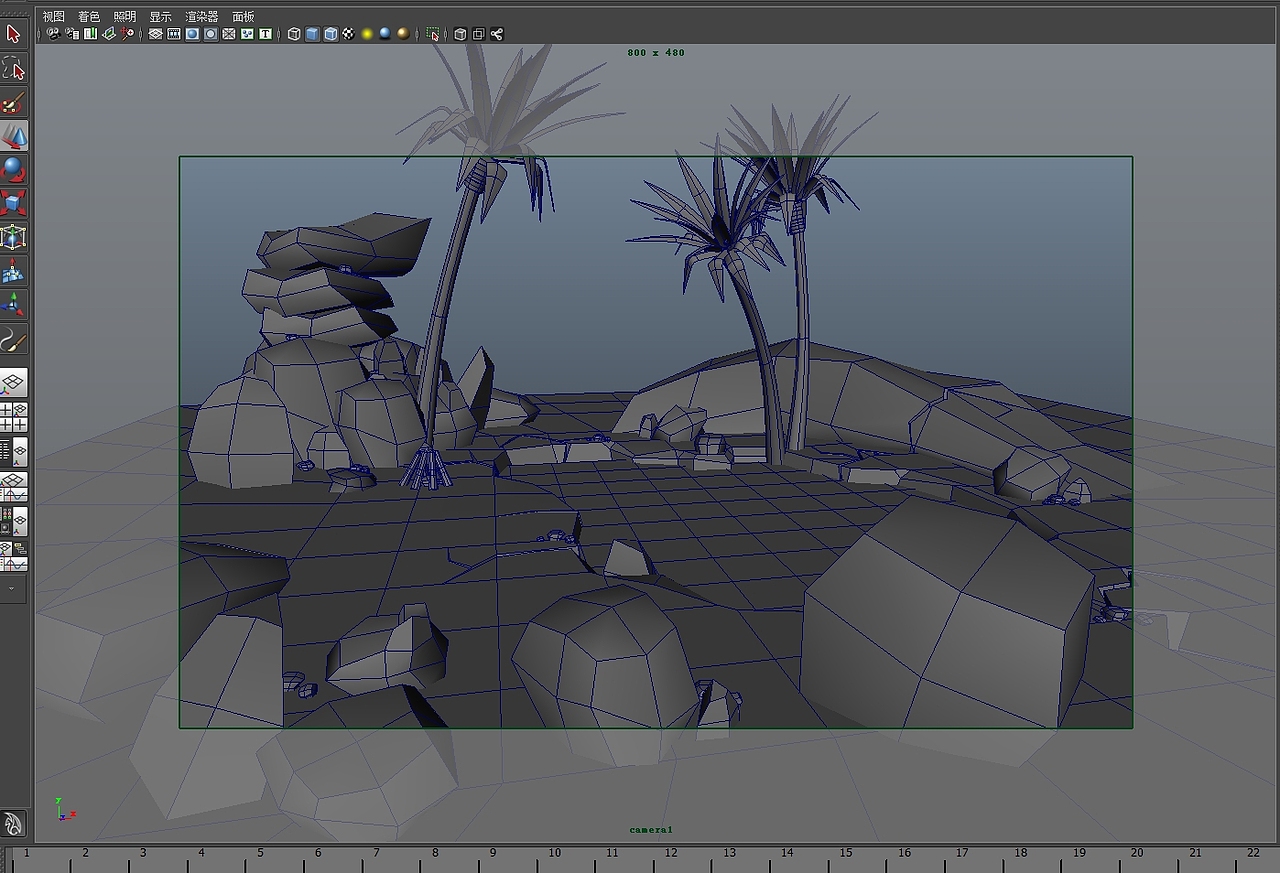
Task: Toggle the Film Gate display
Action: click(173, 34)
